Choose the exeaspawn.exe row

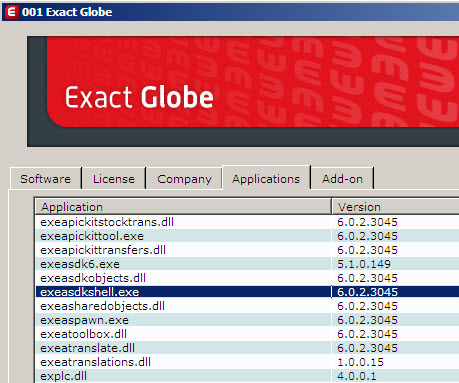click(247, 320)
